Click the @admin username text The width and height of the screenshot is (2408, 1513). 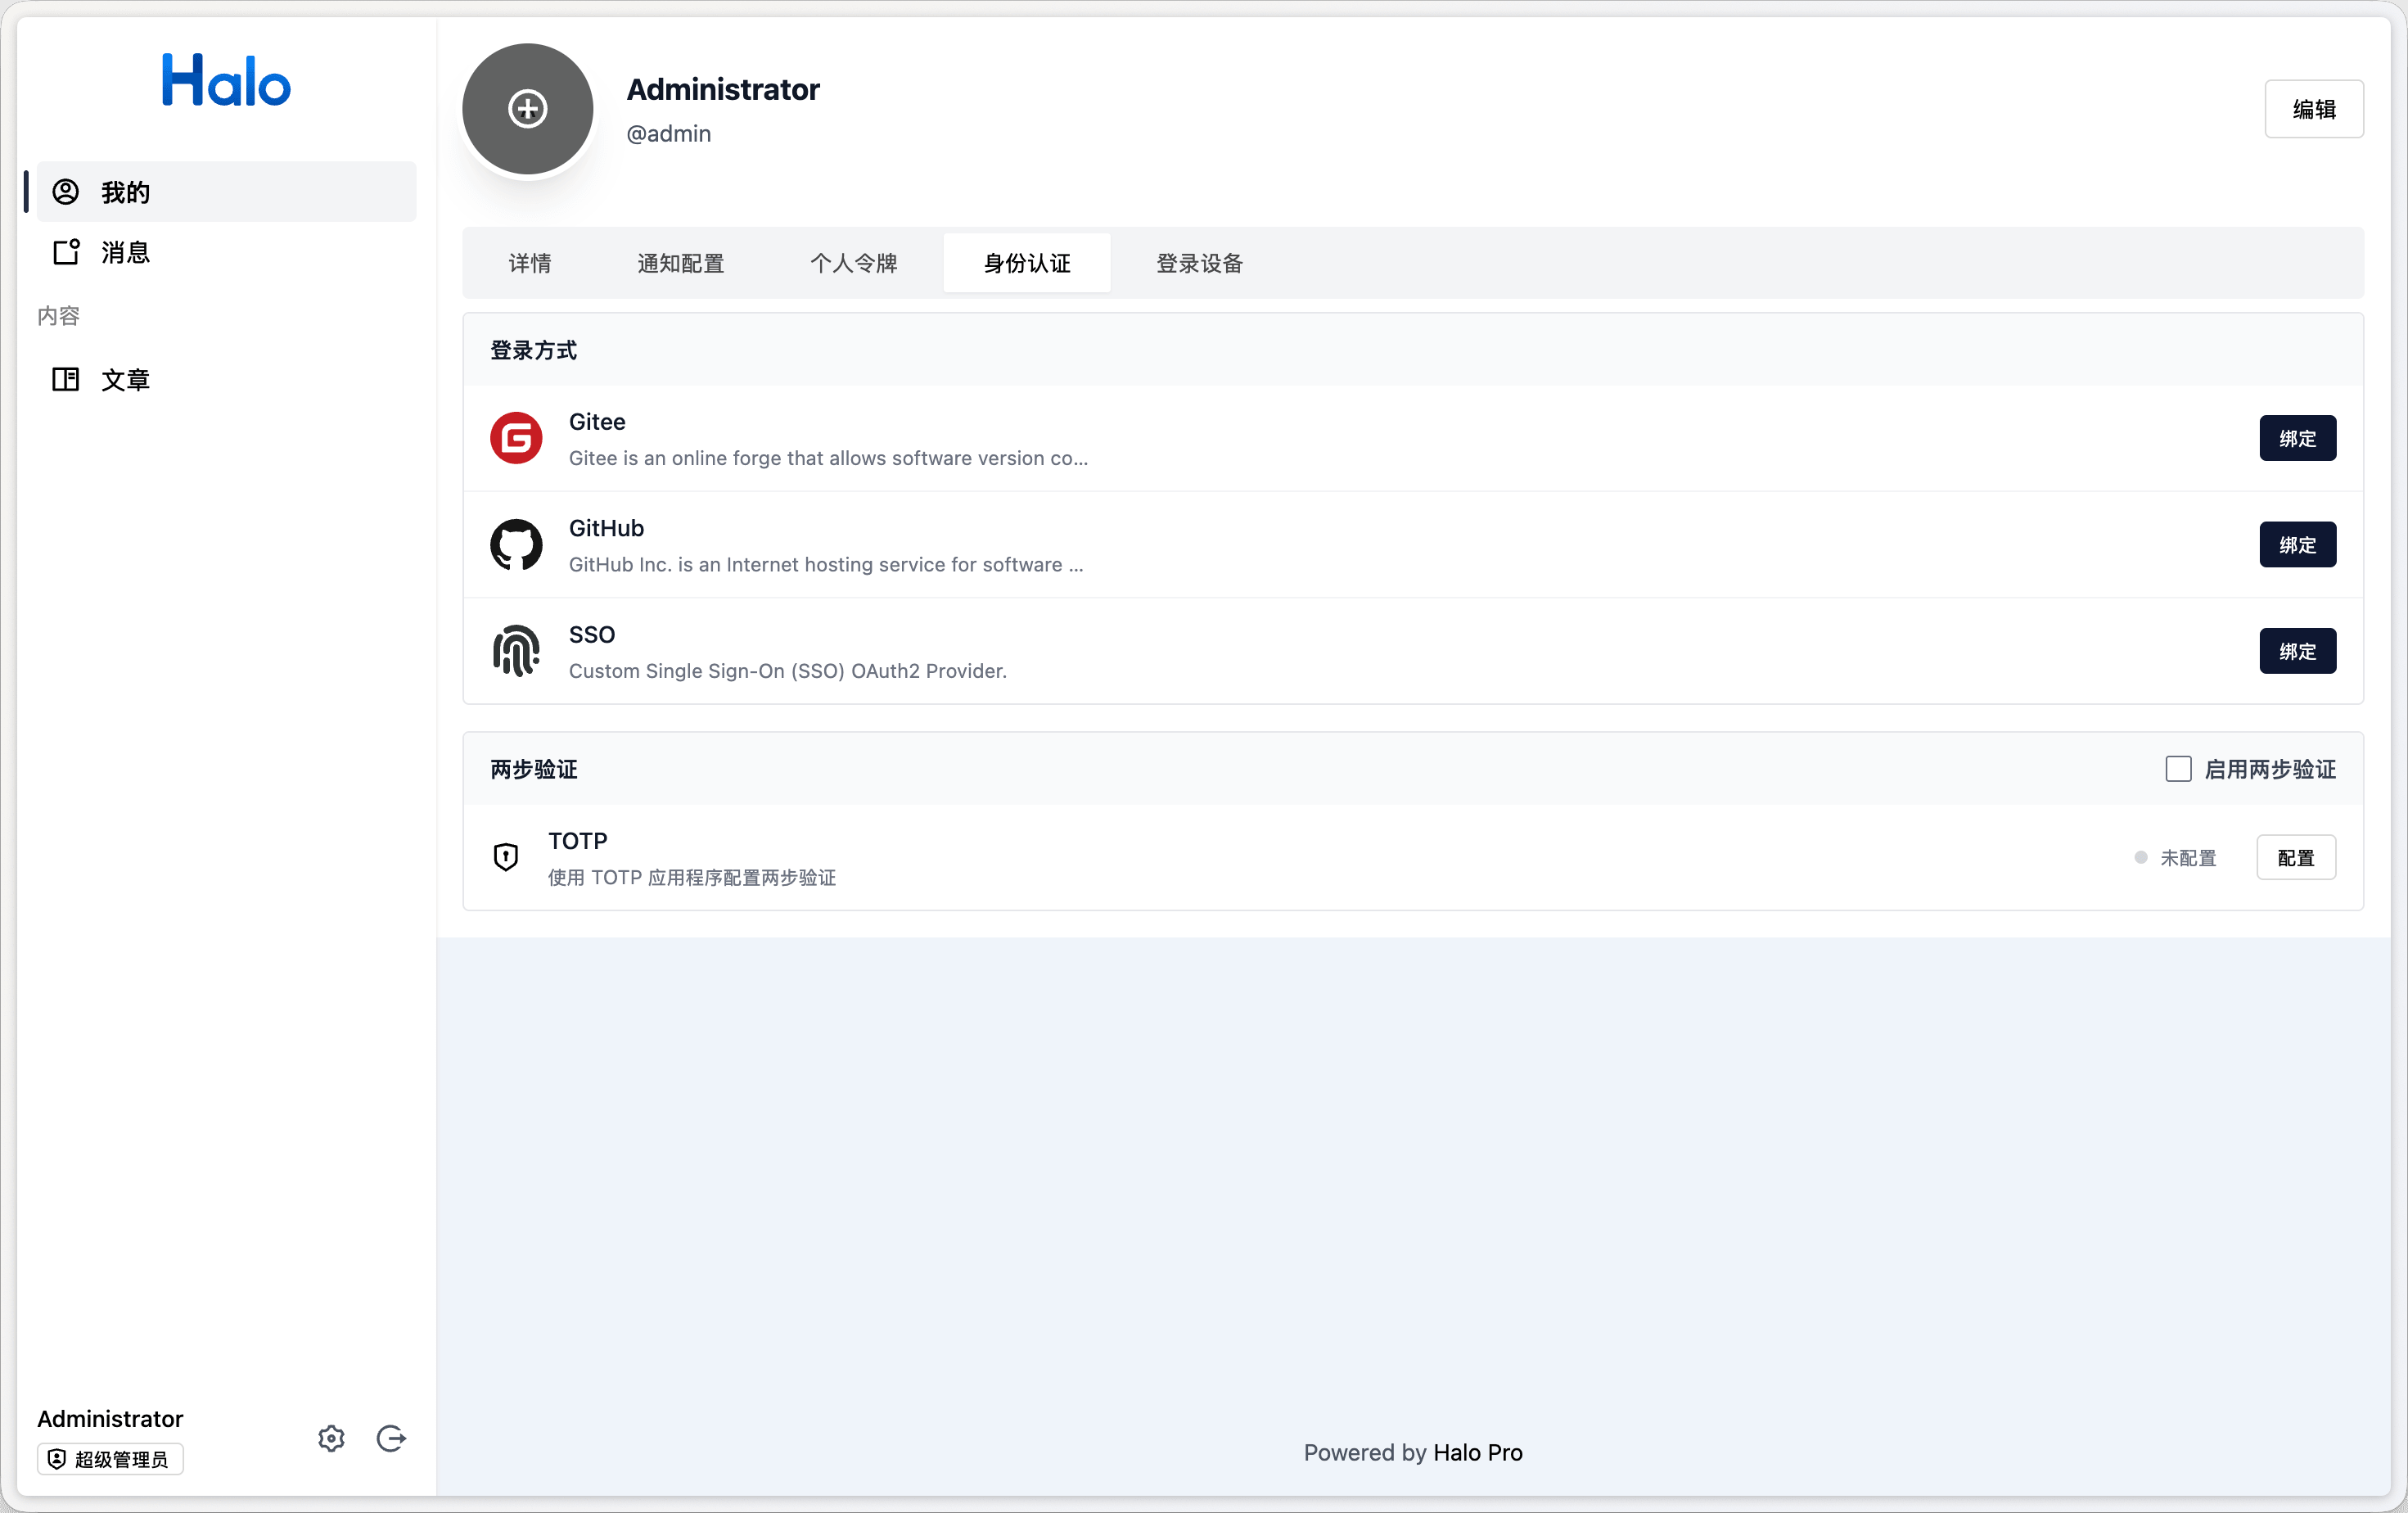pos(668,134)
